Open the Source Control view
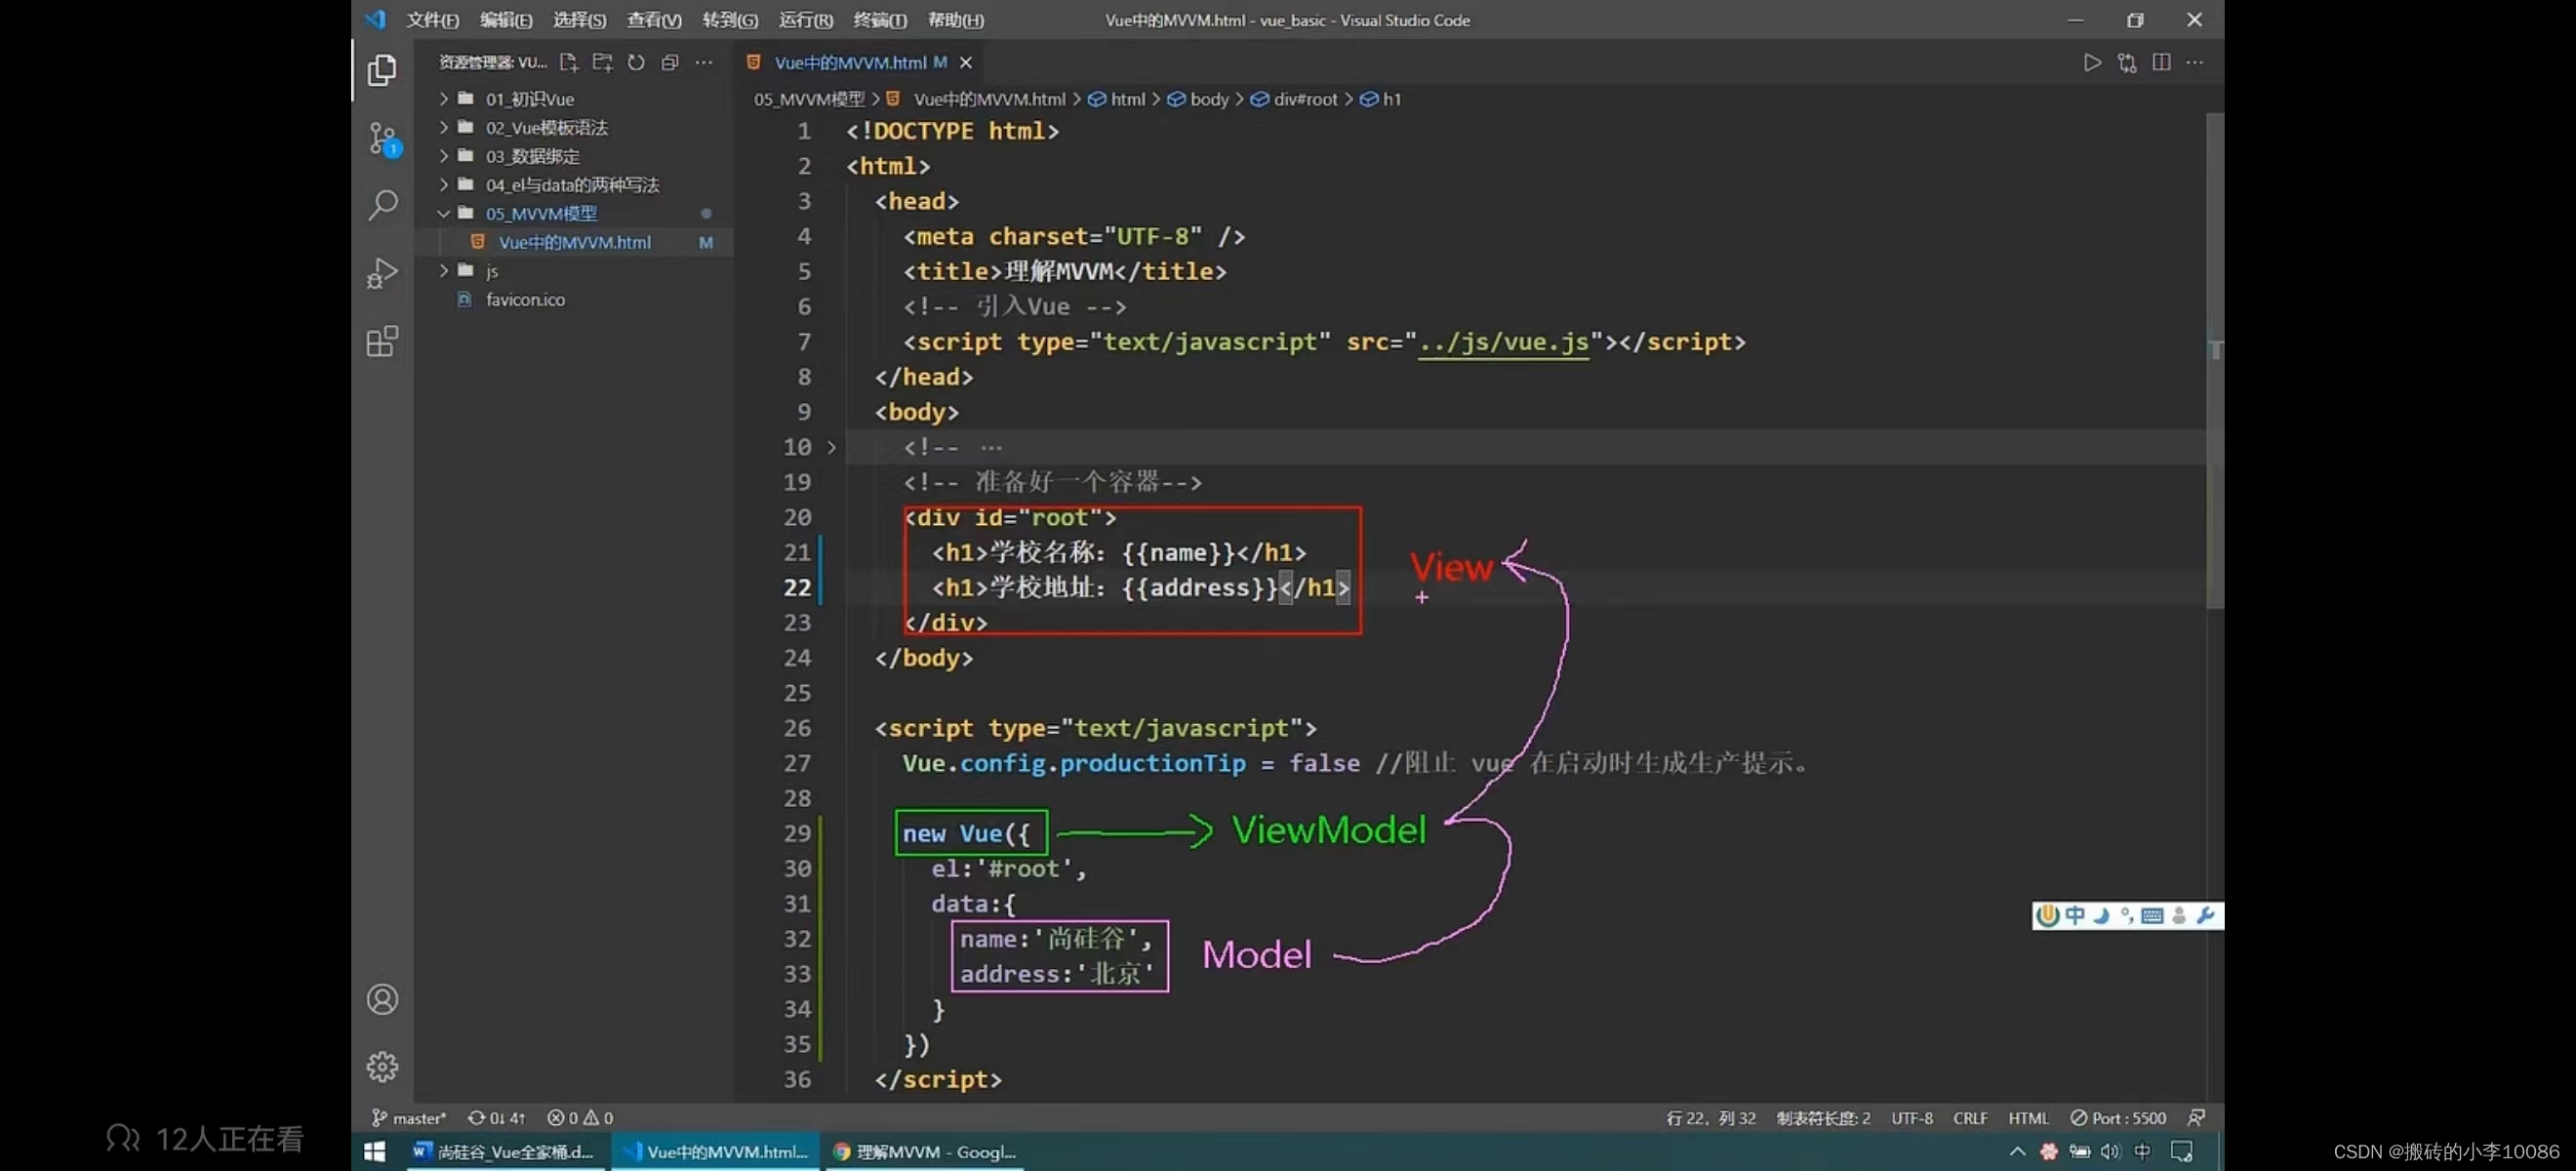Viewport: 2576px width, 1171px height. [383, 139]
